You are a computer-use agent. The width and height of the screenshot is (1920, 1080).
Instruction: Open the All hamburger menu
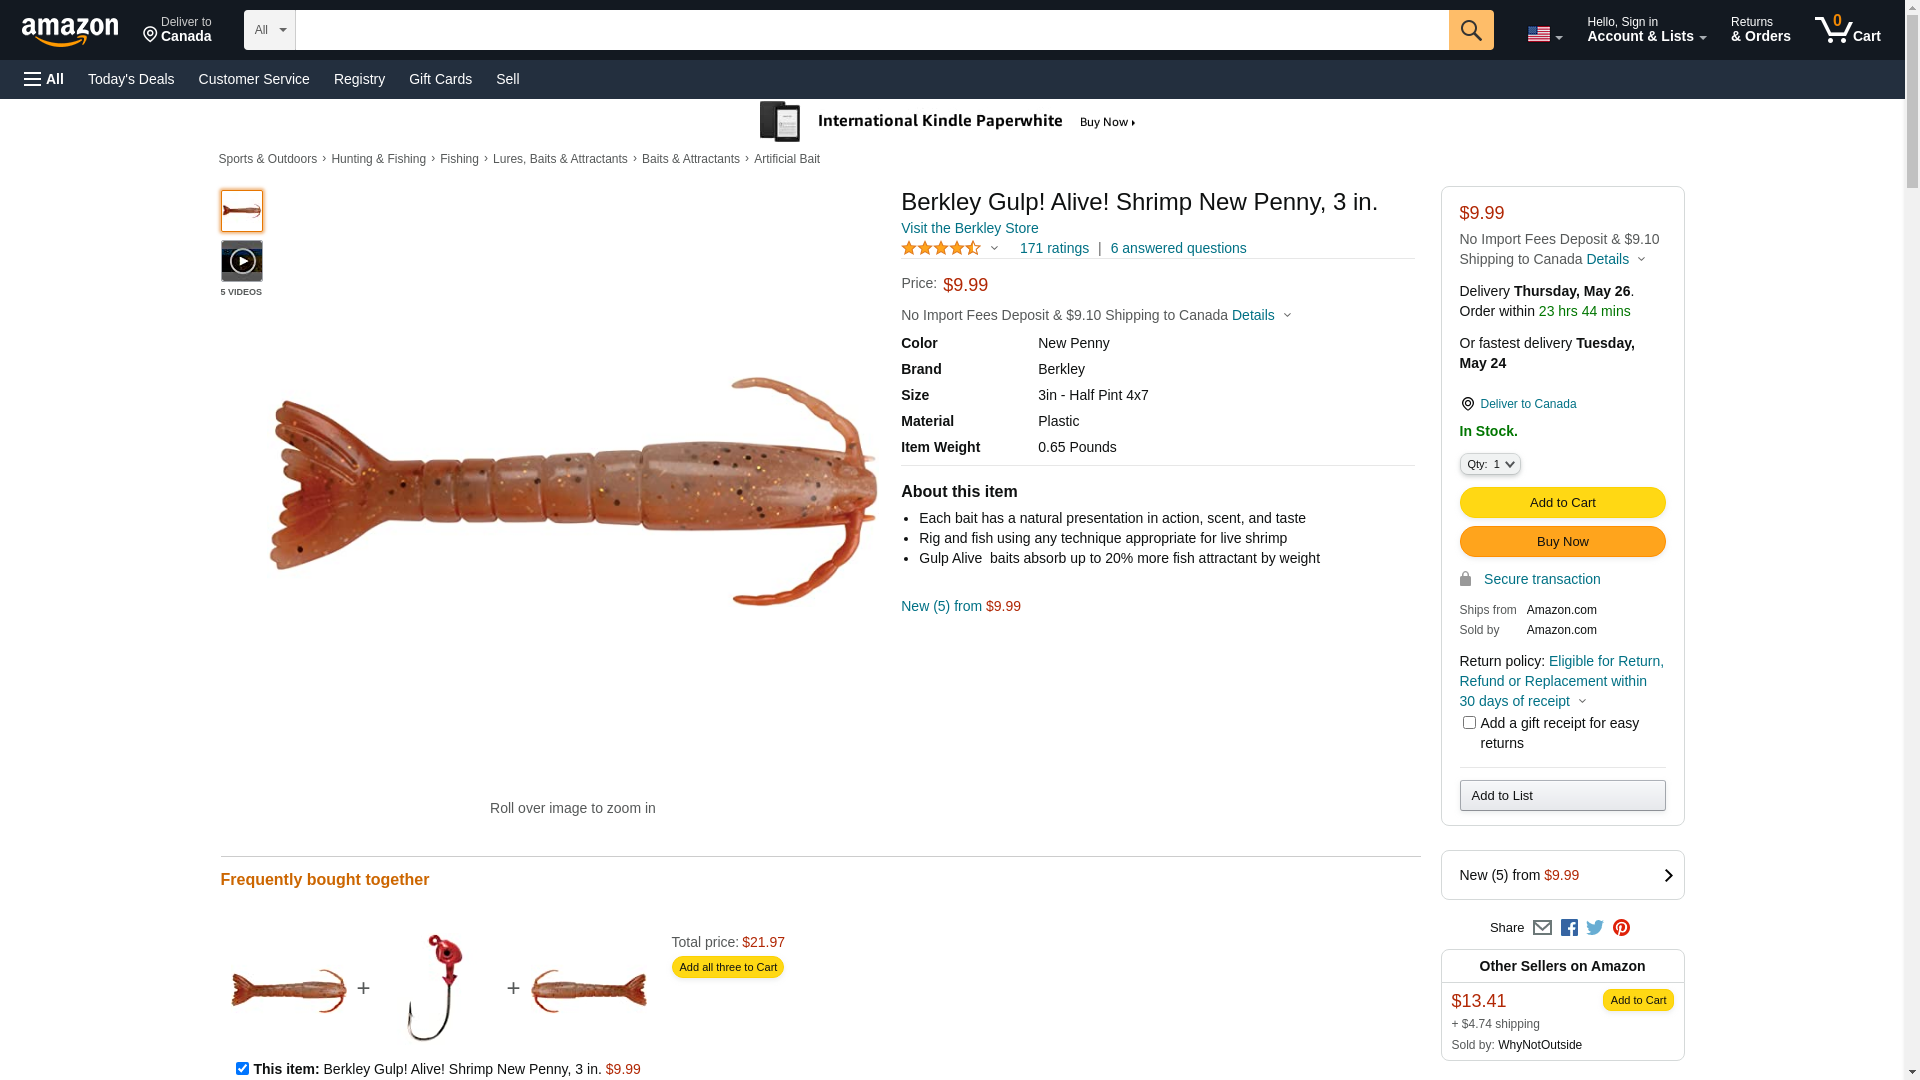click(44, 79)
